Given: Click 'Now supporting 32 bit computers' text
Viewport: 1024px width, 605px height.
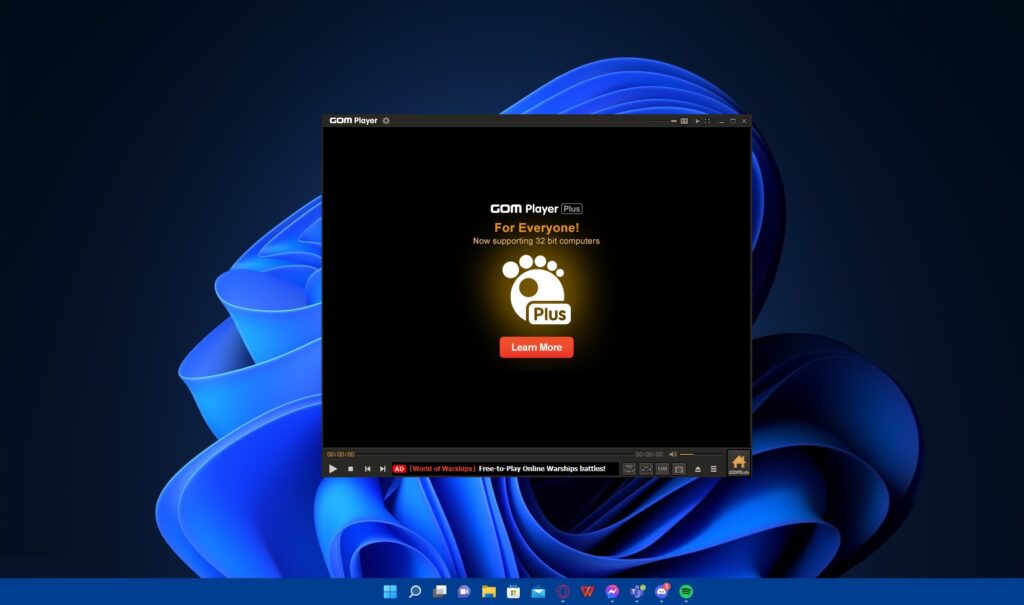Looking at the screenshot, I should (x=536, y=241).
